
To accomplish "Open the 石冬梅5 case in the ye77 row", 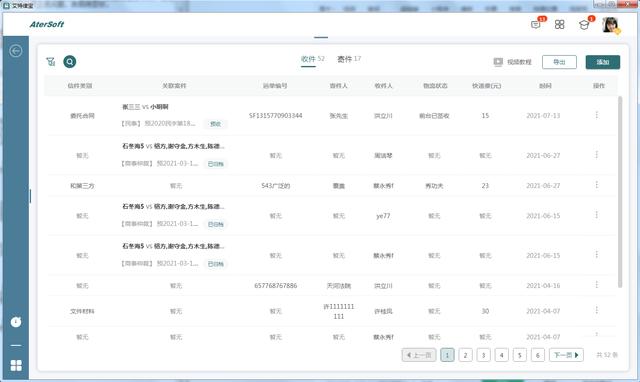I will pyautogui.click(x=173, y=207).
